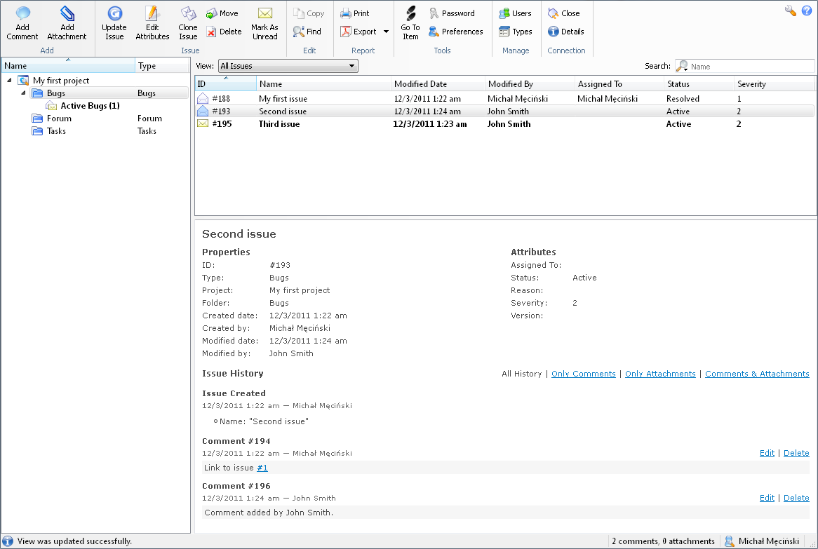Collapse the Bugs folder node
The width and height of the screenshot is (818, 549).
click(23, 93)
